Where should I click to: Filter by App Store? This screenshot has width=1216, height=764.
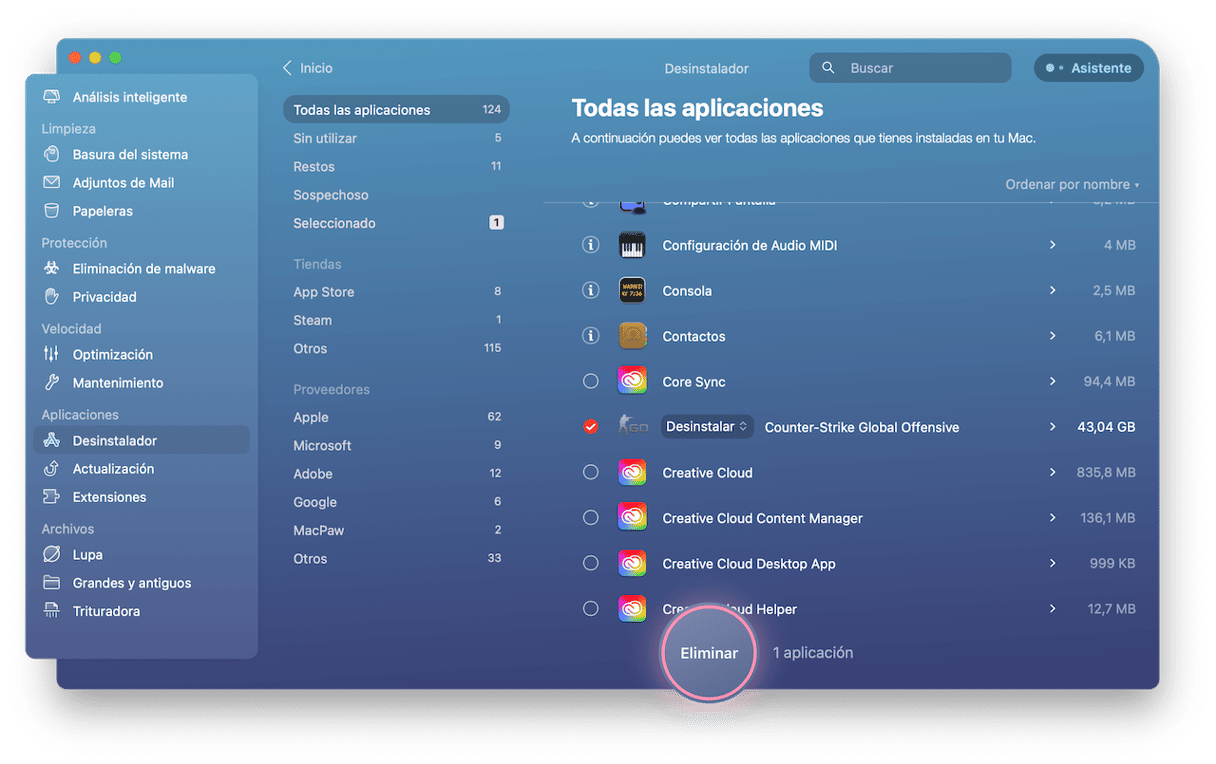pyautogui.click(x=397, y=292)
